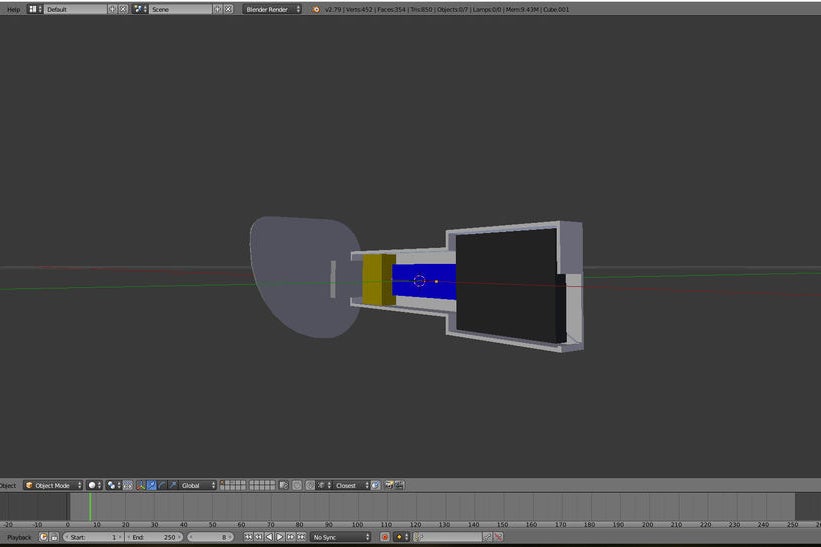Edit the Default screen layout name field
This screenshot has width=821, height=547.
click(75, 9)
